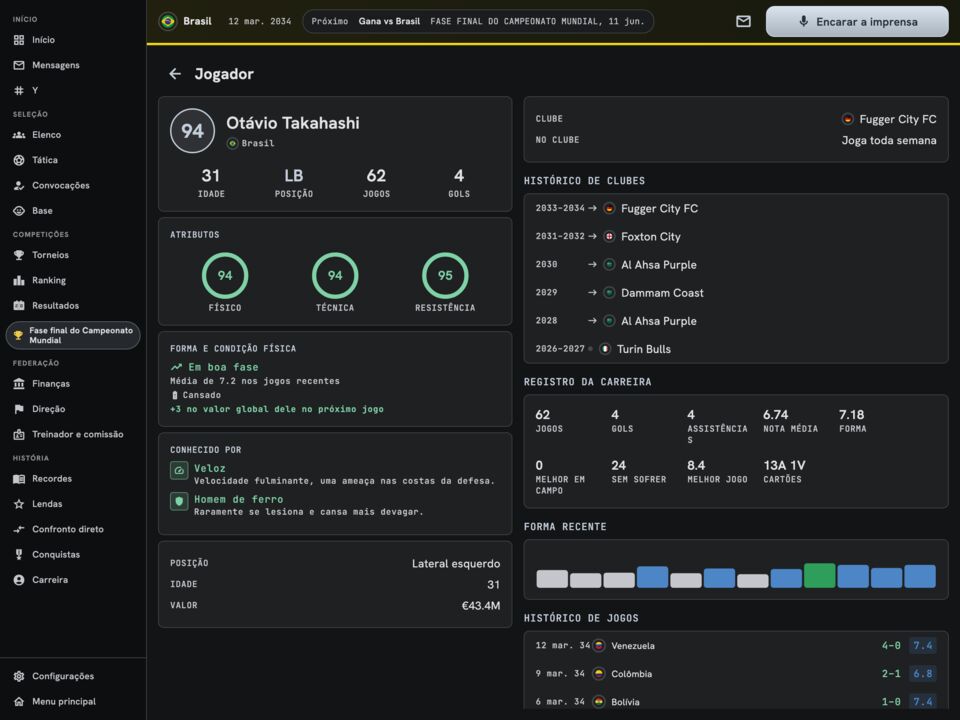Select Tática in the sidebar

click(x=73, y=160)
